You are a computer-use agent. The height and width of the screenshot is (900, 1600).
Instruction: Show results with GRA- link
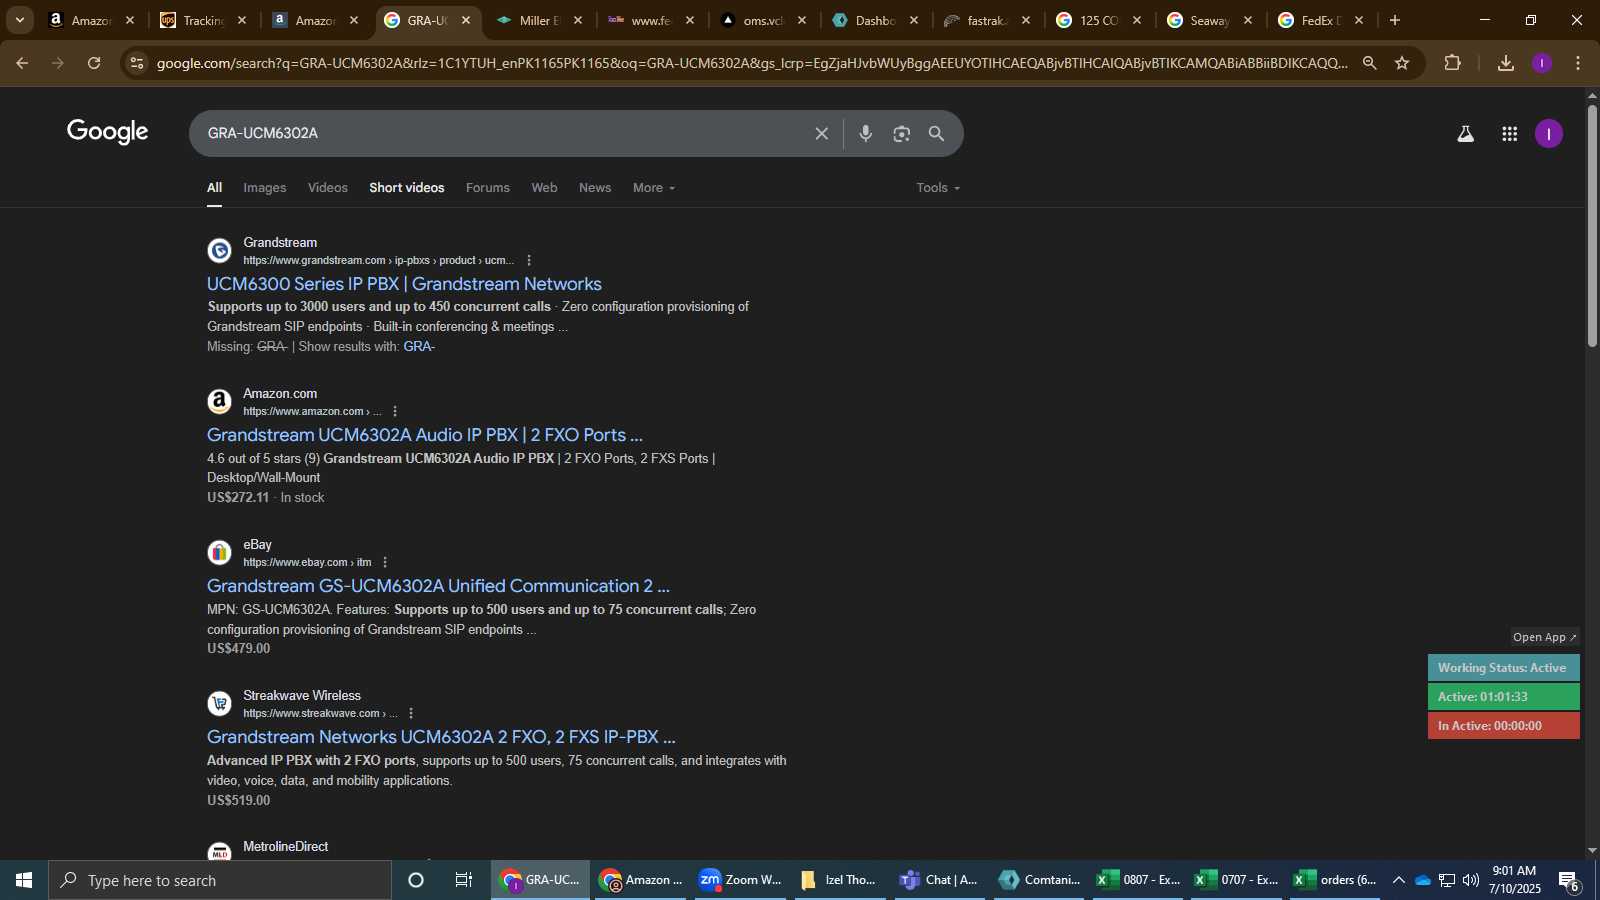click(x=419, y=347)
